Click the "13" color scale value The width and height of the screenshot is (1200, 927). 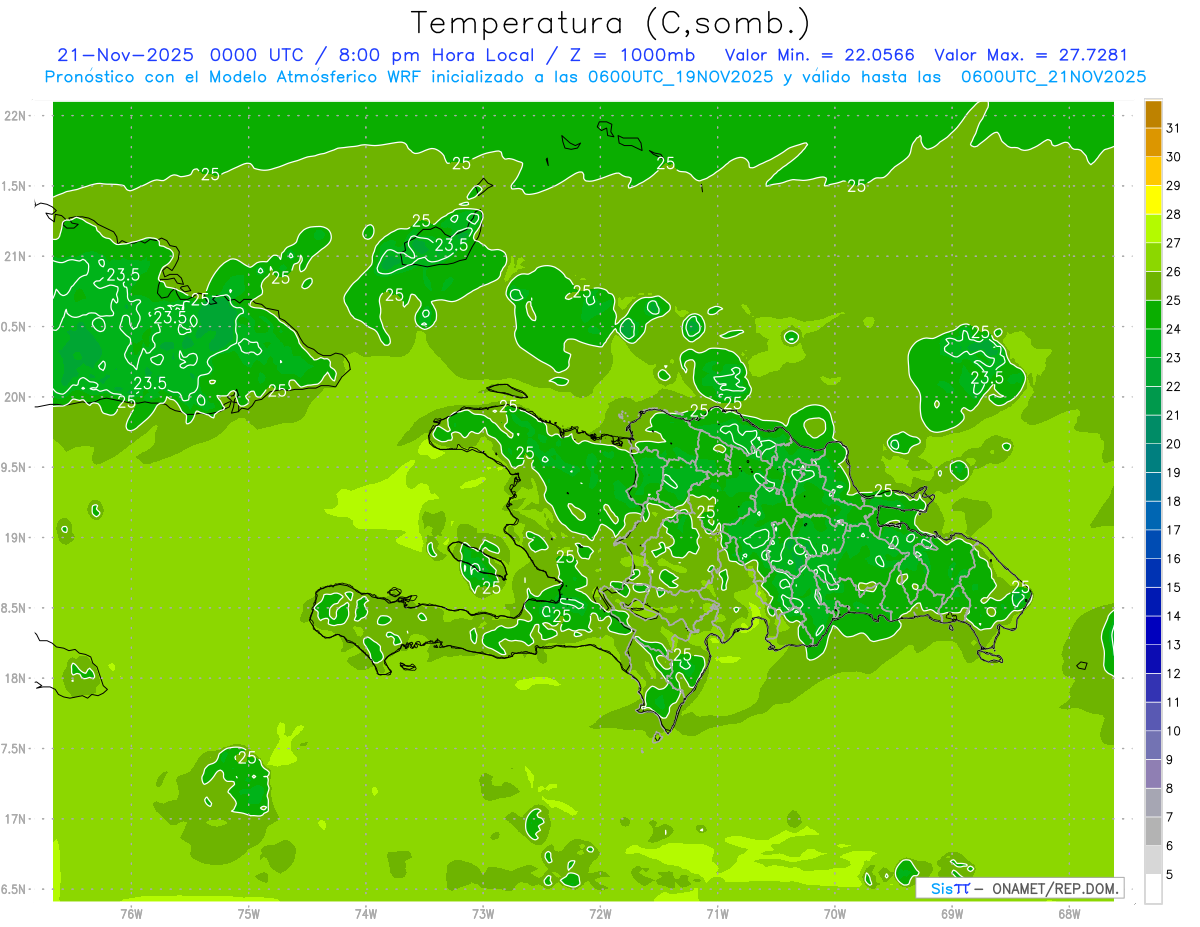tap(1174, 645)
